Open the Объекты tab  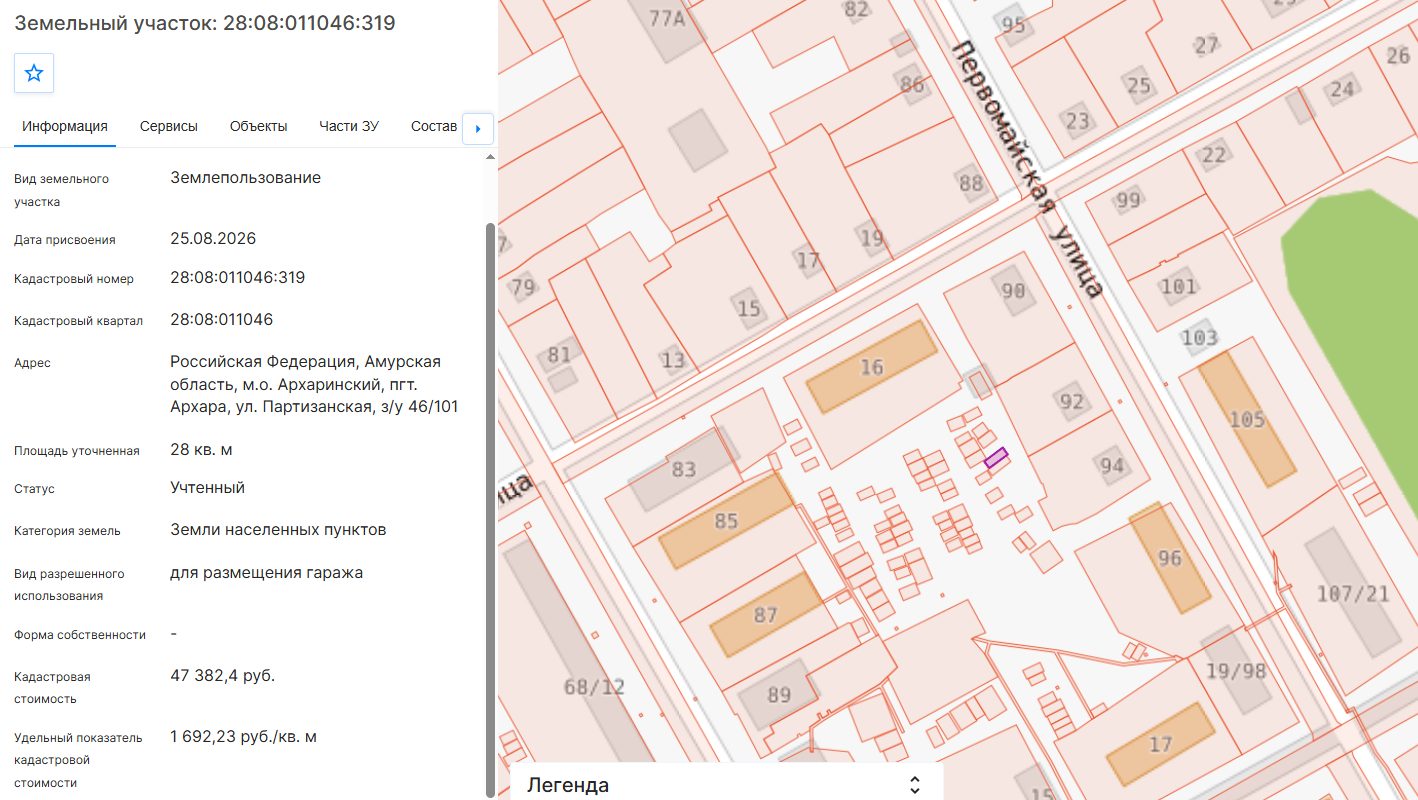[259, 126]
